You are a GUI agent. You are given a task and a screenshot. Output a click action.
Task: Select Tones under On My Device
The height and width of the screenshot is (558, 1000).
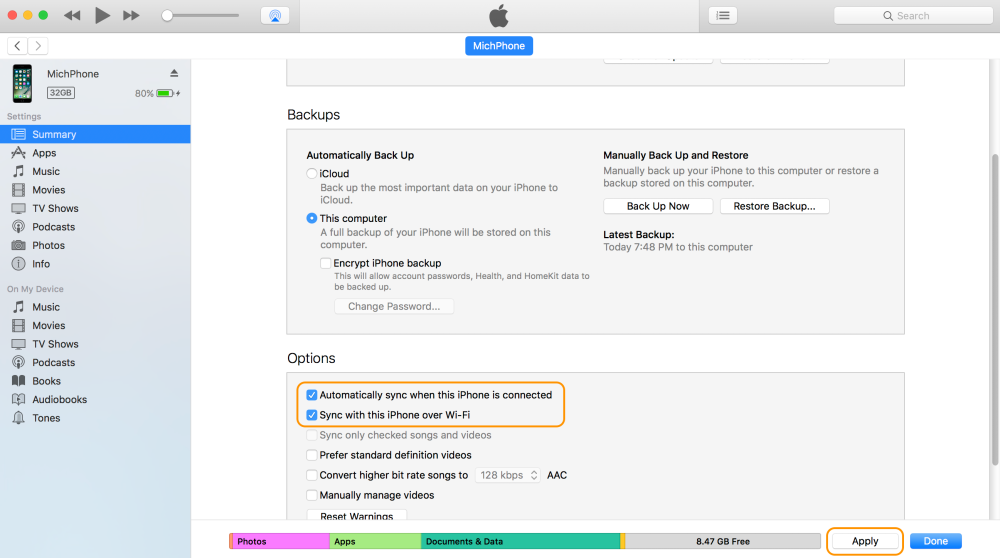(46, 418)
